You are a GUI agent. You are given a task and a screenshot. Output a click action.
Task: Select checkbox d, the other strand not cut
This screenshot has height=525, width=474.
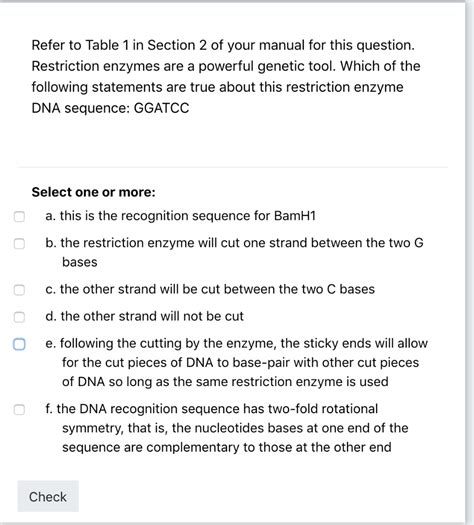pos(19,317)
